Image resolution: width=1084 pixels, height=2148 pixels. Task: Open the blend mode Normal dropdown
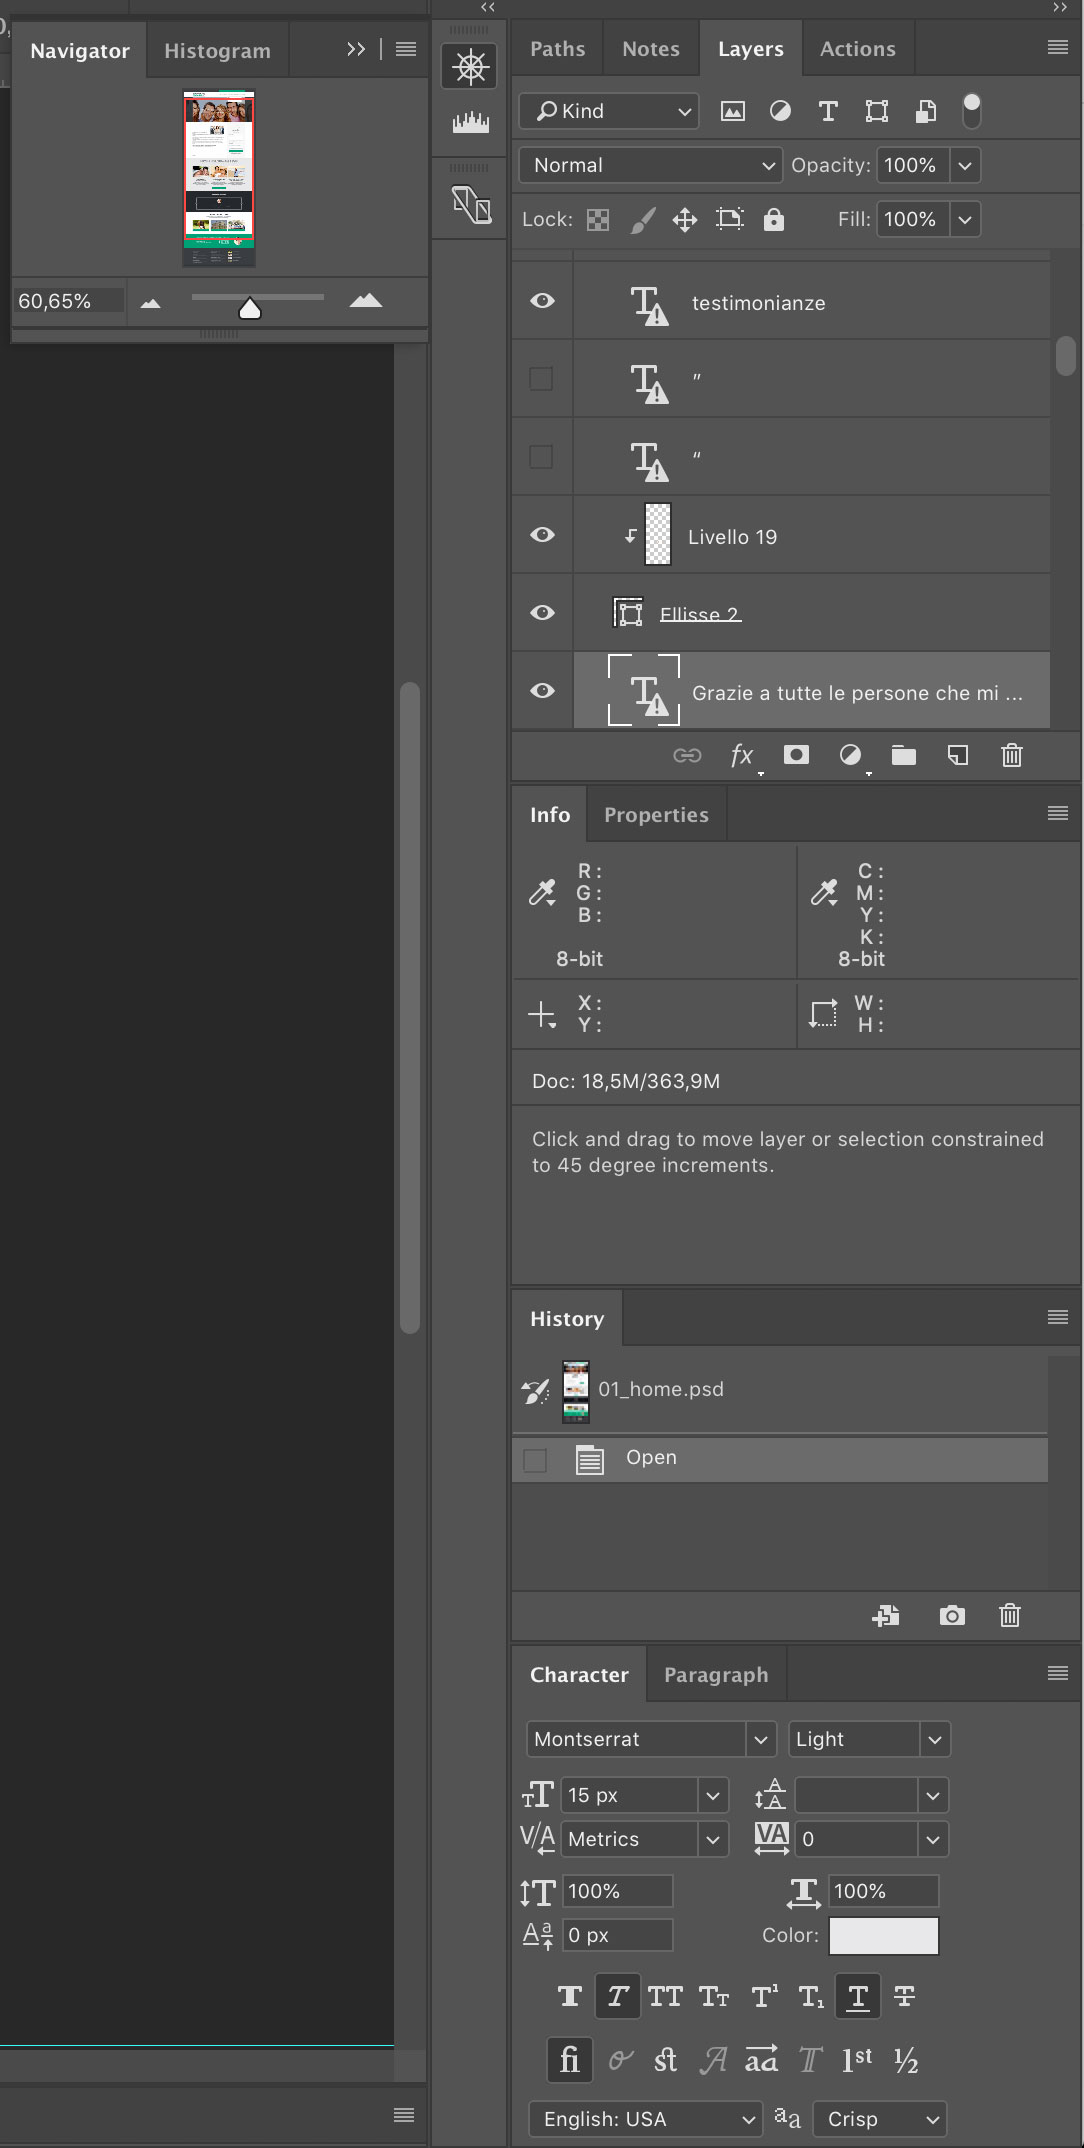point(650,165)
